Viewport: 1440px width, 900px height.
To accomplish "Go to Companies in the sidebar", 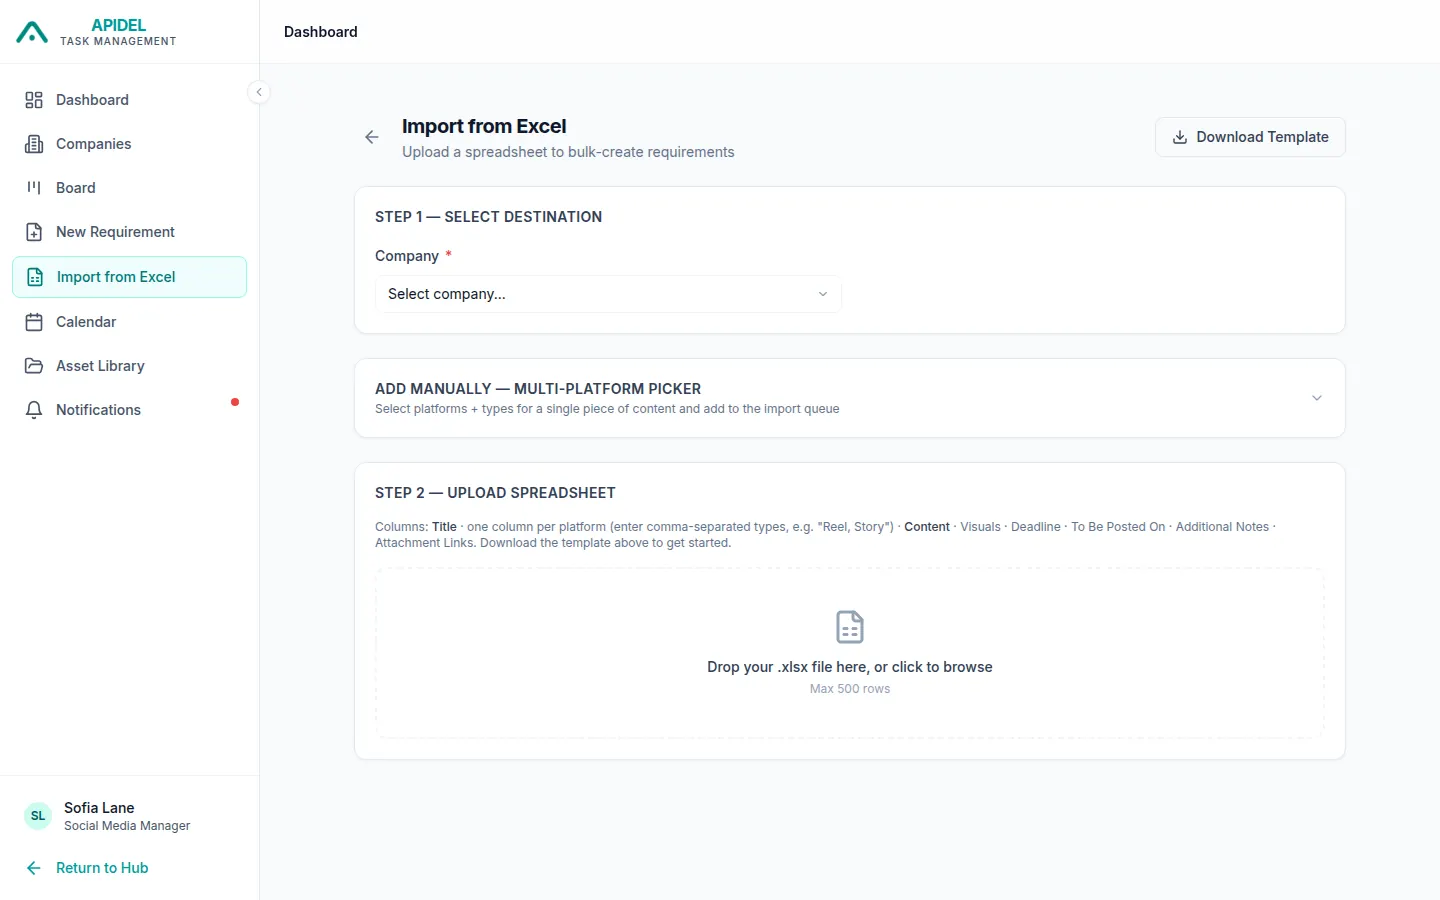I will (x=130, y=144).
